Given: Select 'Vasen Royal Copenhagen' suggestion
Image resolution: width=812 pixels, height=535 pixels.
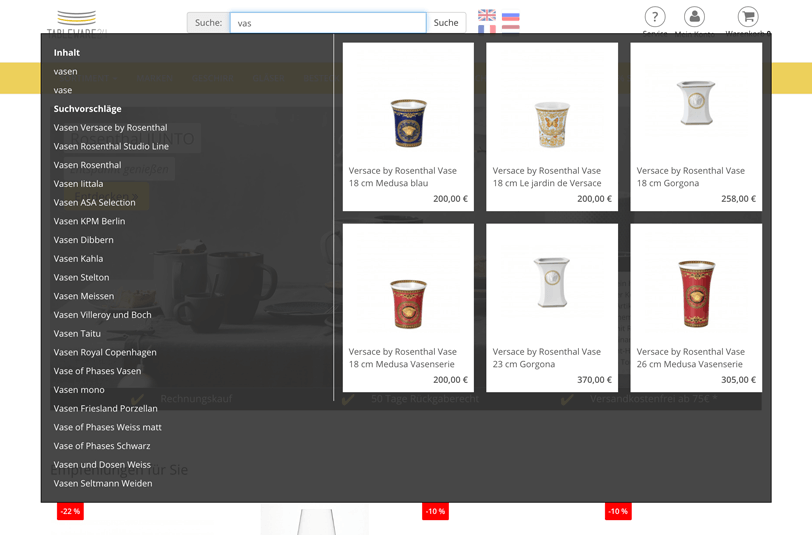Looking at the screenshot, I should [105, 352].
